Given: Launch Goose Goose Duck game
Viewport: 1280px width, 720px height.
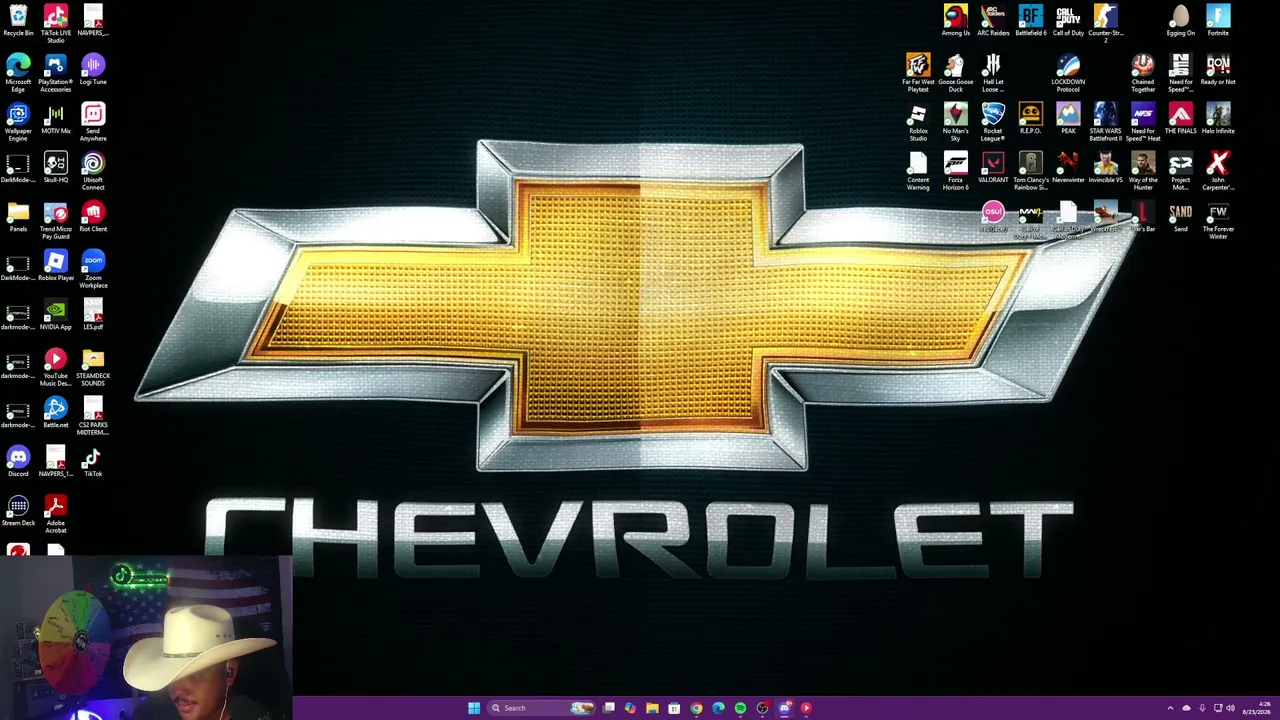Looking at the screenshot, I should click(x=956, y=73).
